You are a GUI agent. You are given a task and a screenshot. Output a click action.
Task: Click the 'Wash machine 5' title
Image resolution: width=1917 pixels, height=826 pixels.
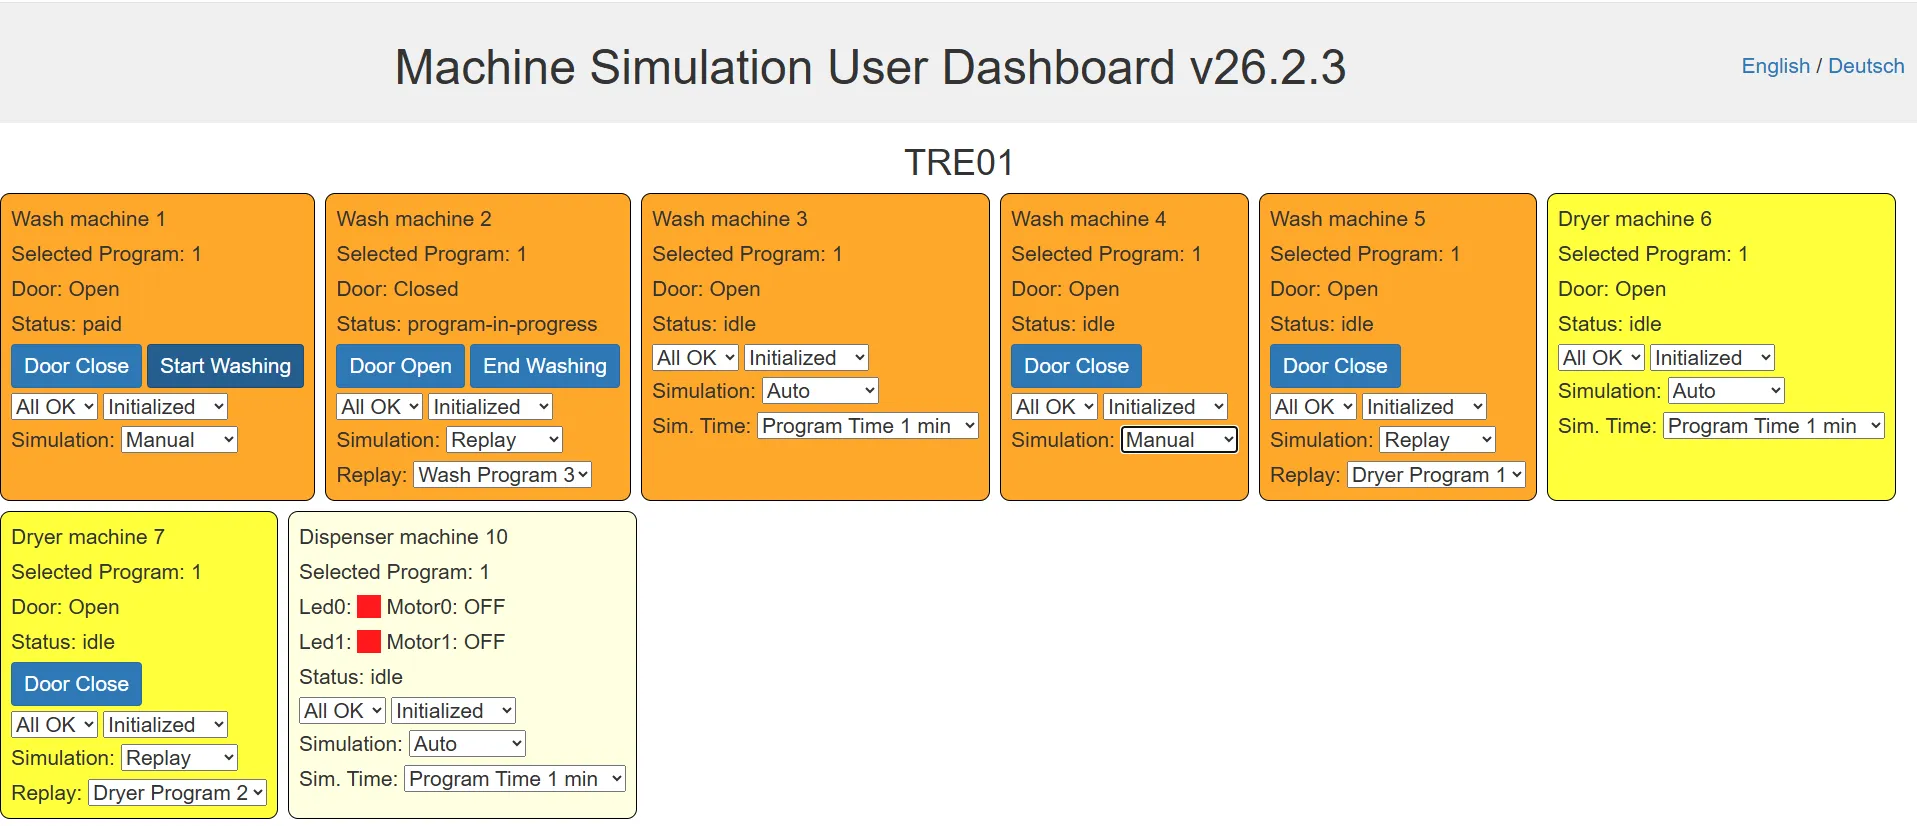[1348, 219]
